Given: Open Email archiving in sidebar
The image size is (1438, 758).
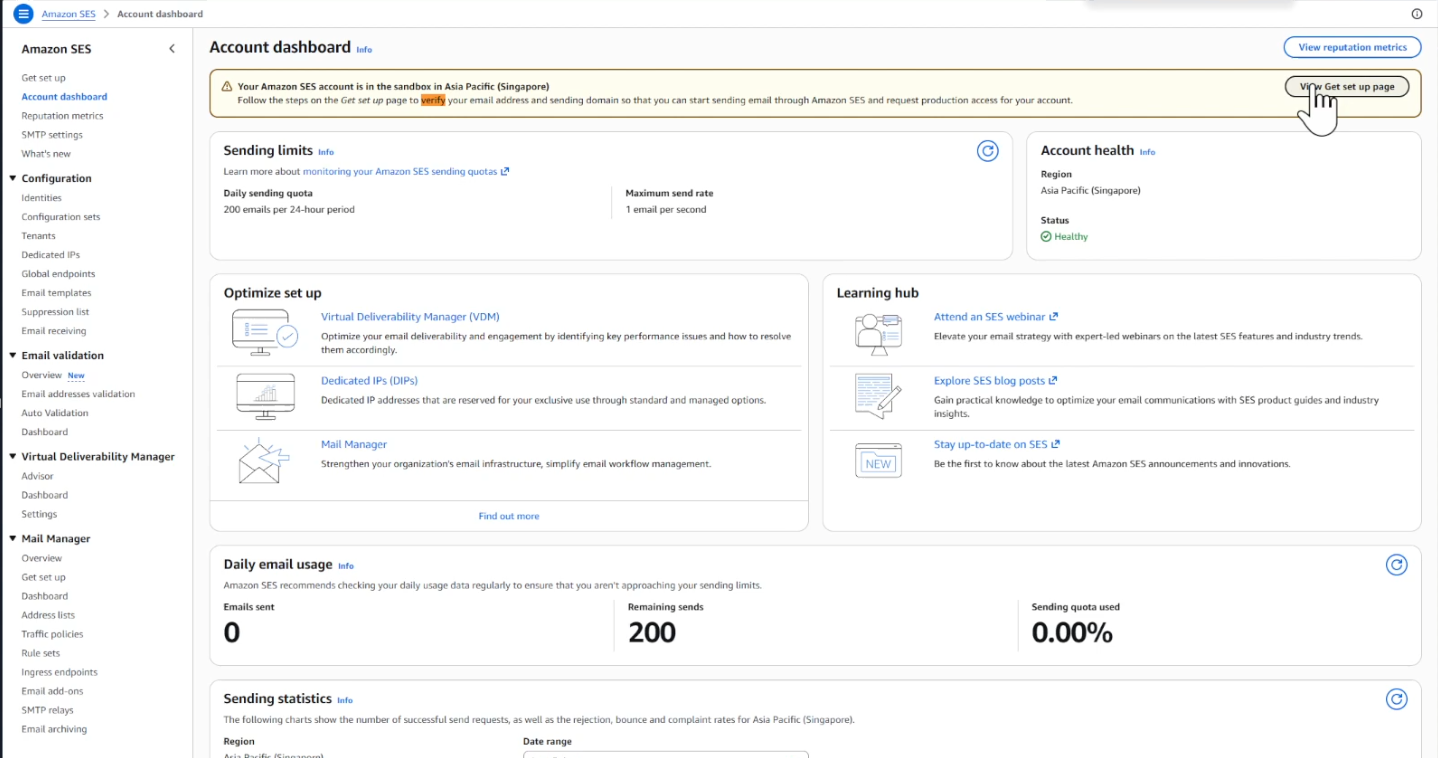Looking at the screenshot, I should pos(54,729).
